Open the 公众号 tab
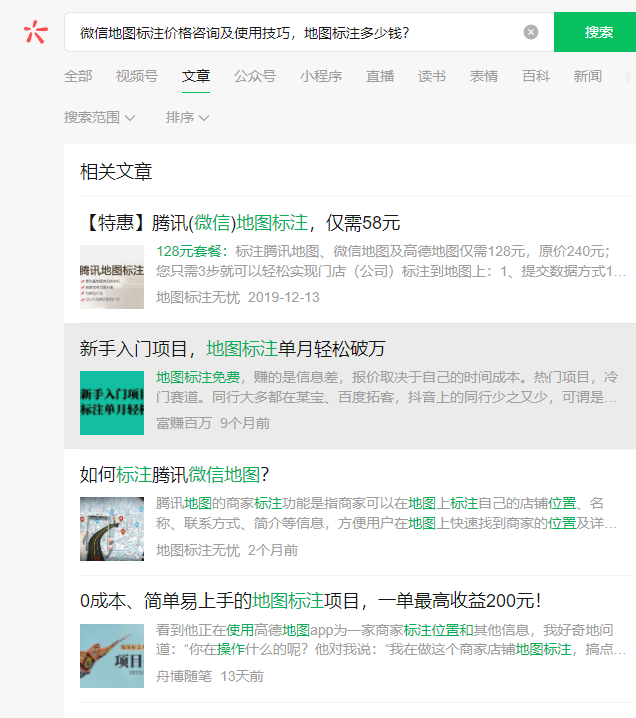Screen dimensions: 636x718 point(255,76)
